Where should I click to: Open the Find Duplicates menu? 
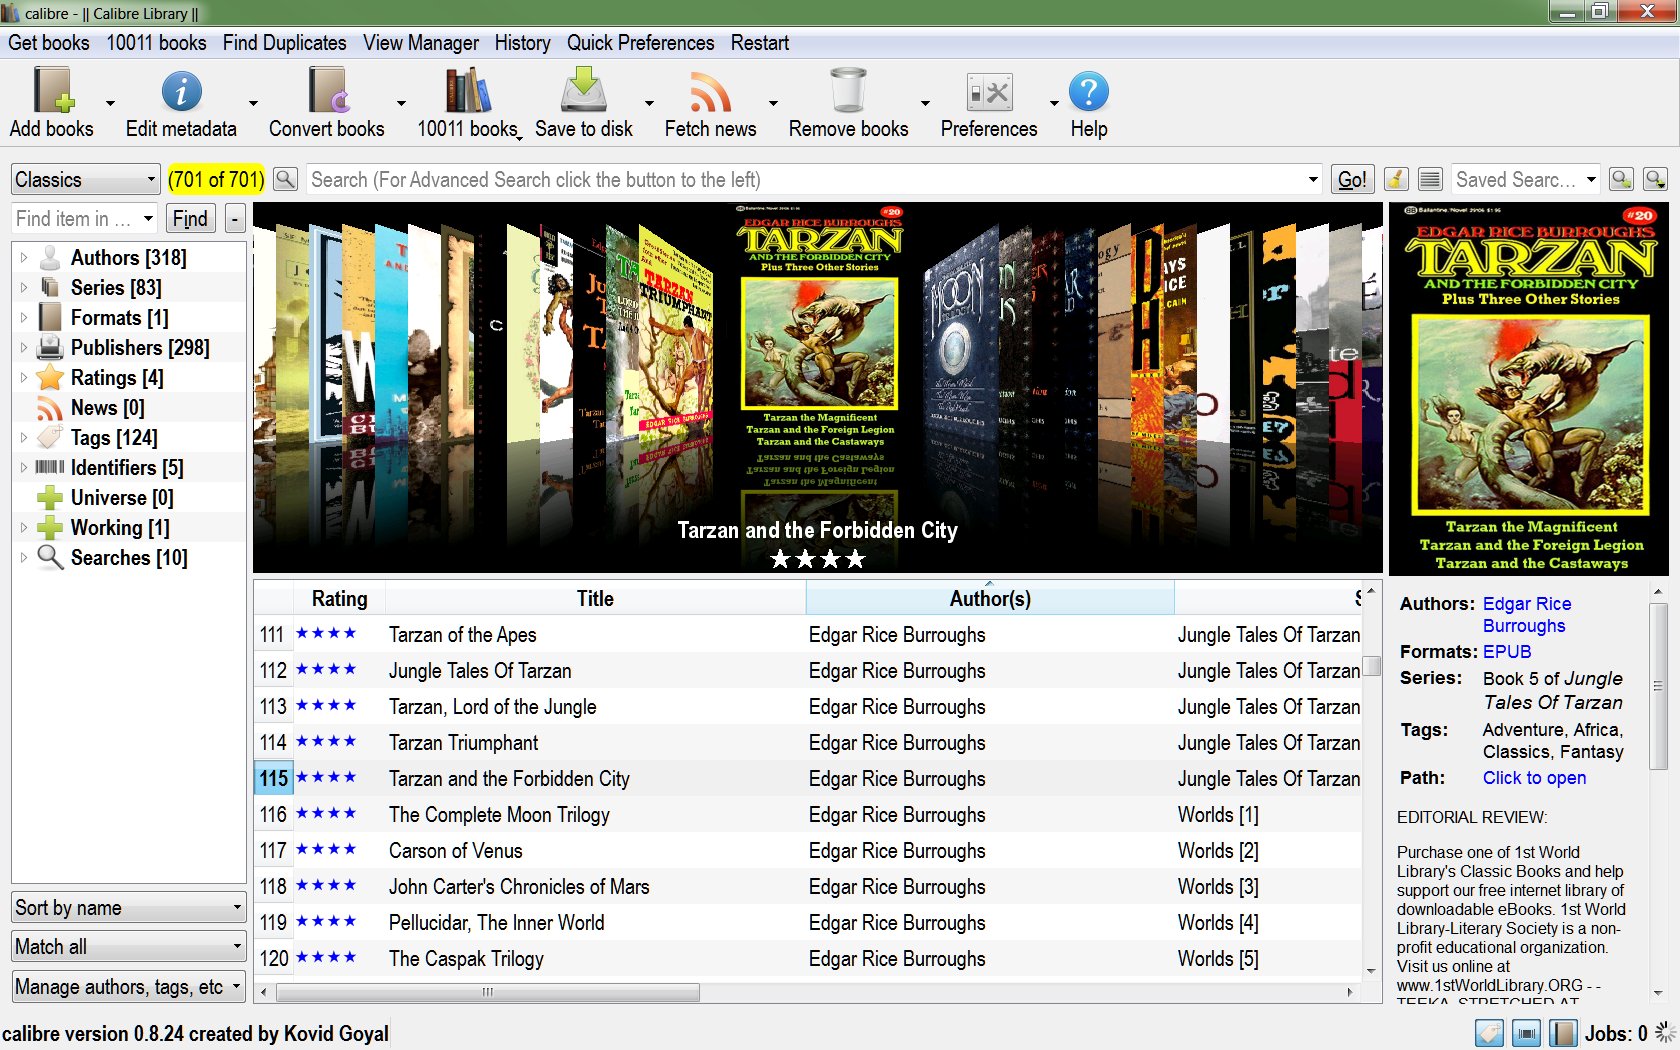[285, 43]
